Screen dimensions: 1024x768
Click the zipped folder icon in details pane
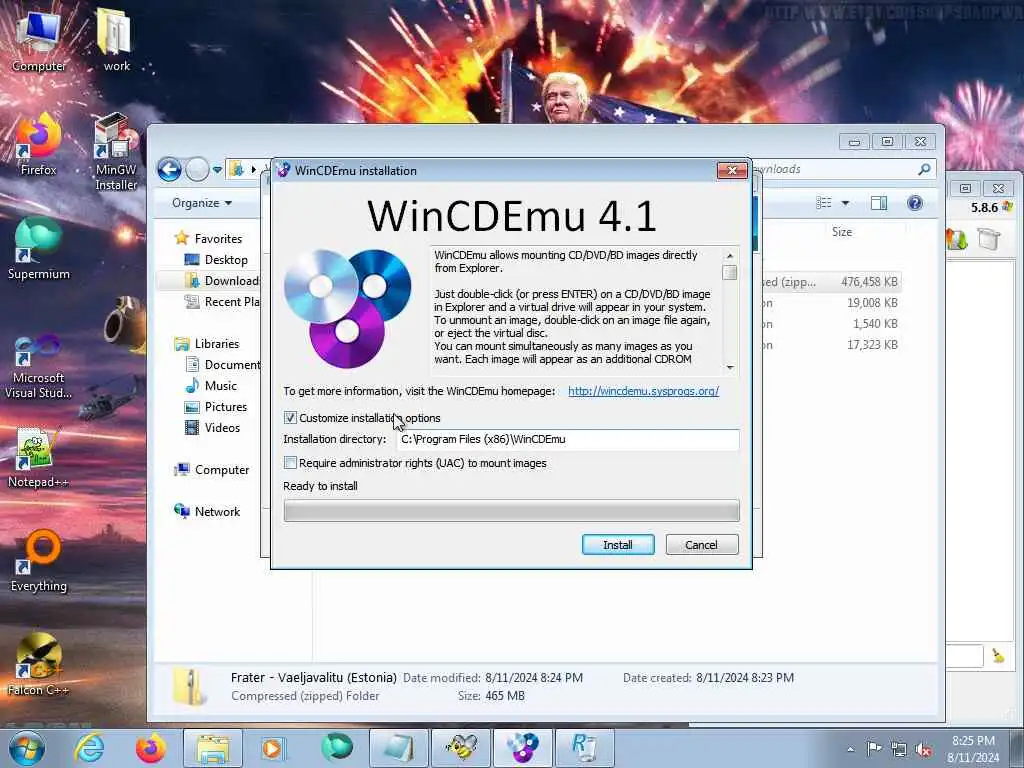(190, 686)
